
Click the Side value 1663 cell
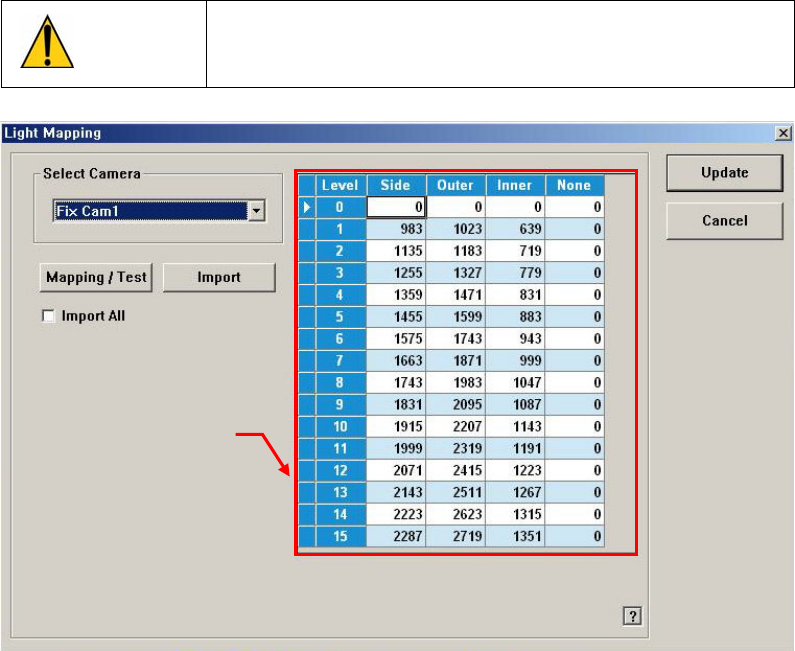tap(396, 361)
